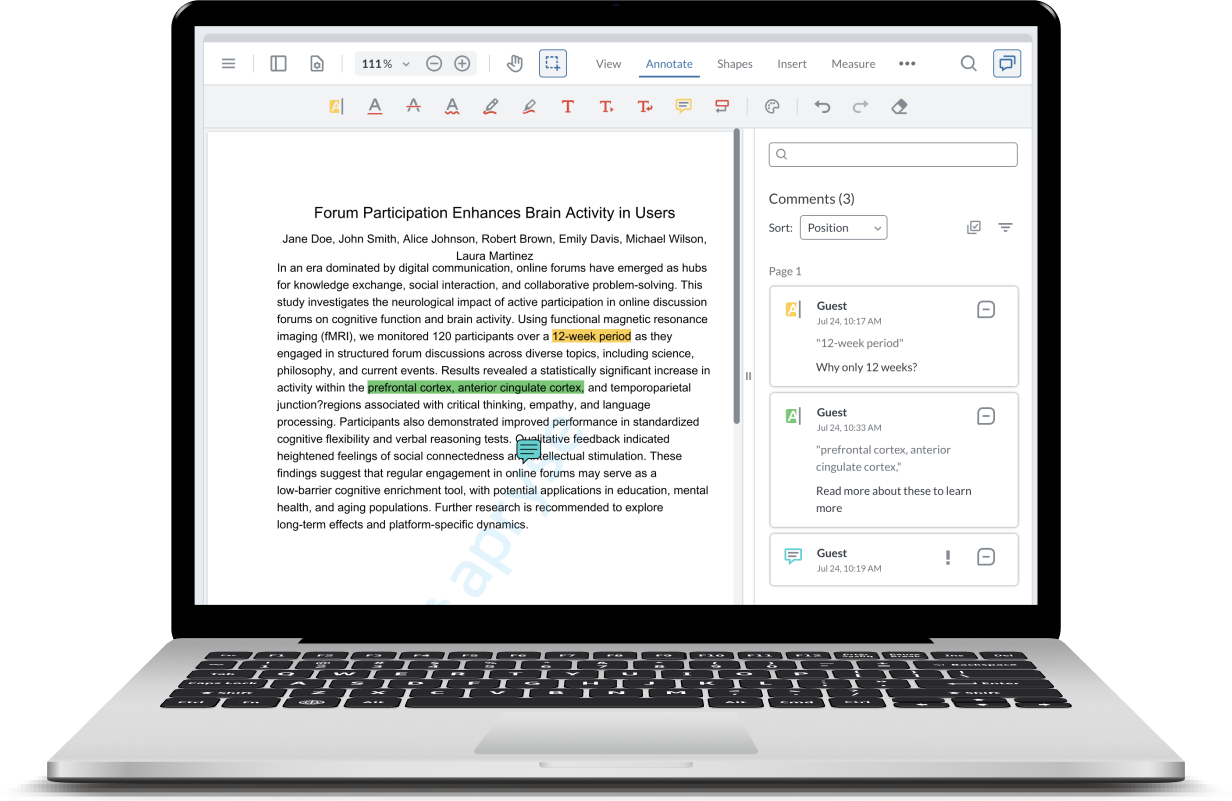
Task: Open the prefrontal cortex comment card
Action: (894, 460)
